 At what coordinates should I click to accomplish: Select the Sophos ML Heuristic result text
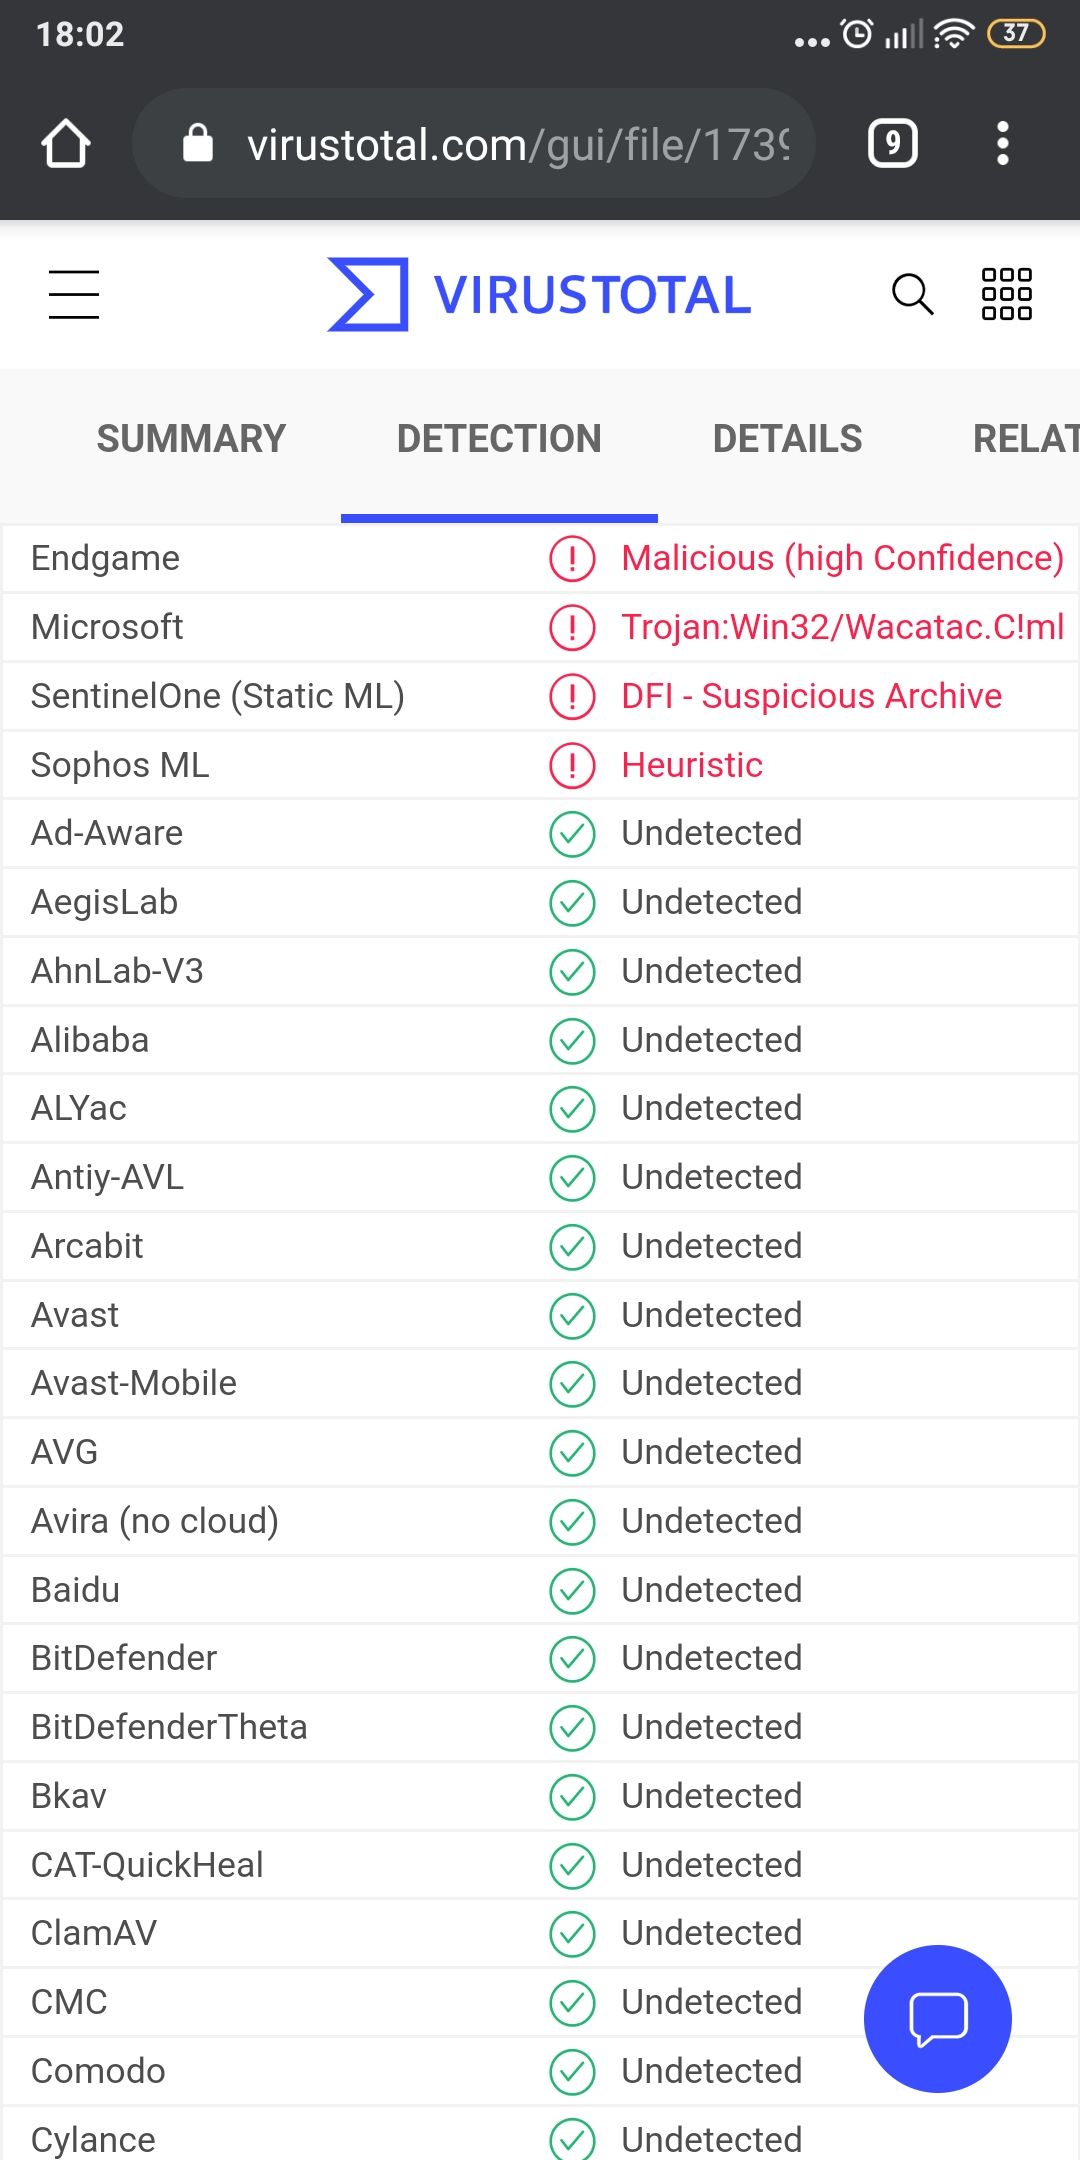tap(692, 765)
